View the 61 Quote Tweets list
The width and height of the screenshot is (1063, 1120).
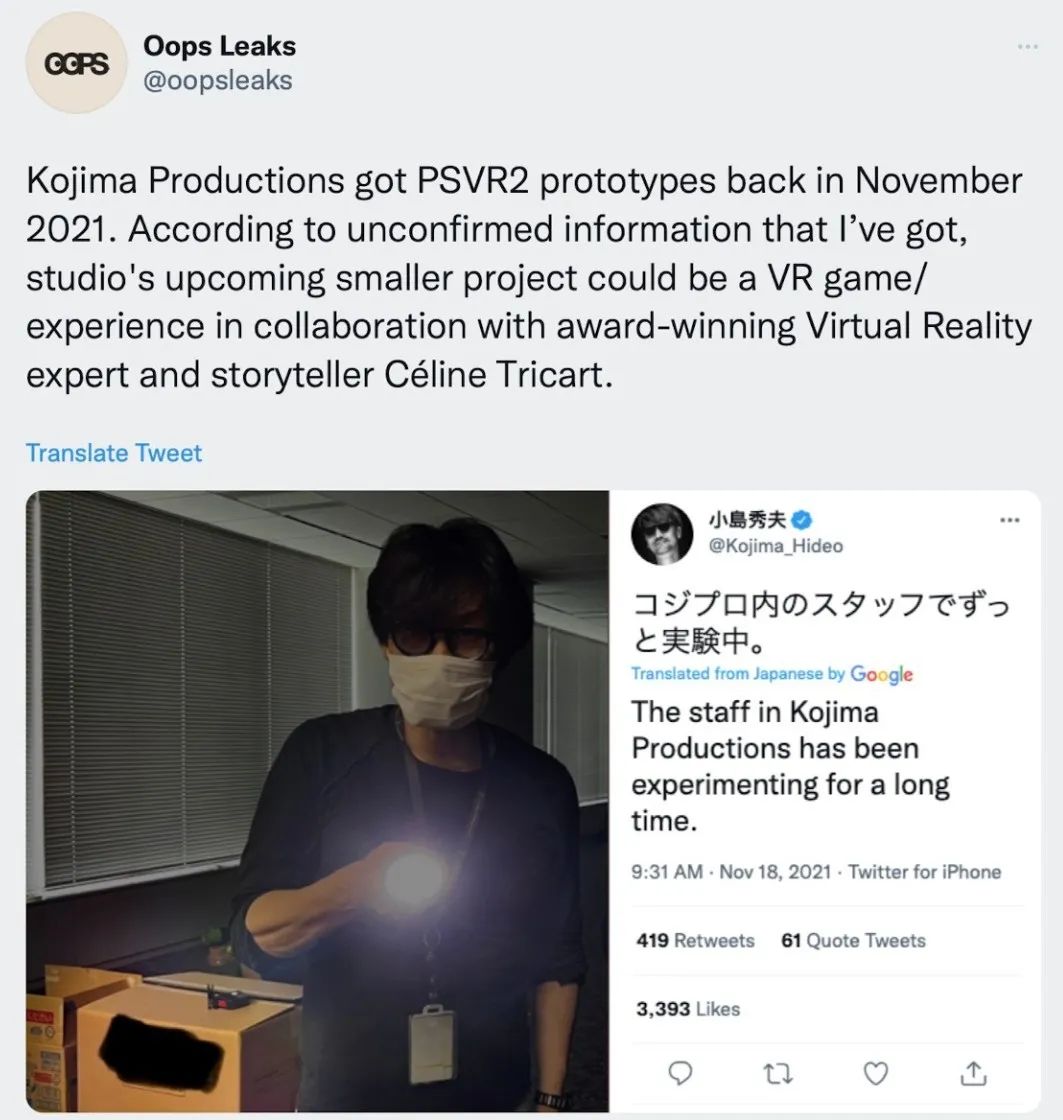[853, 941]
